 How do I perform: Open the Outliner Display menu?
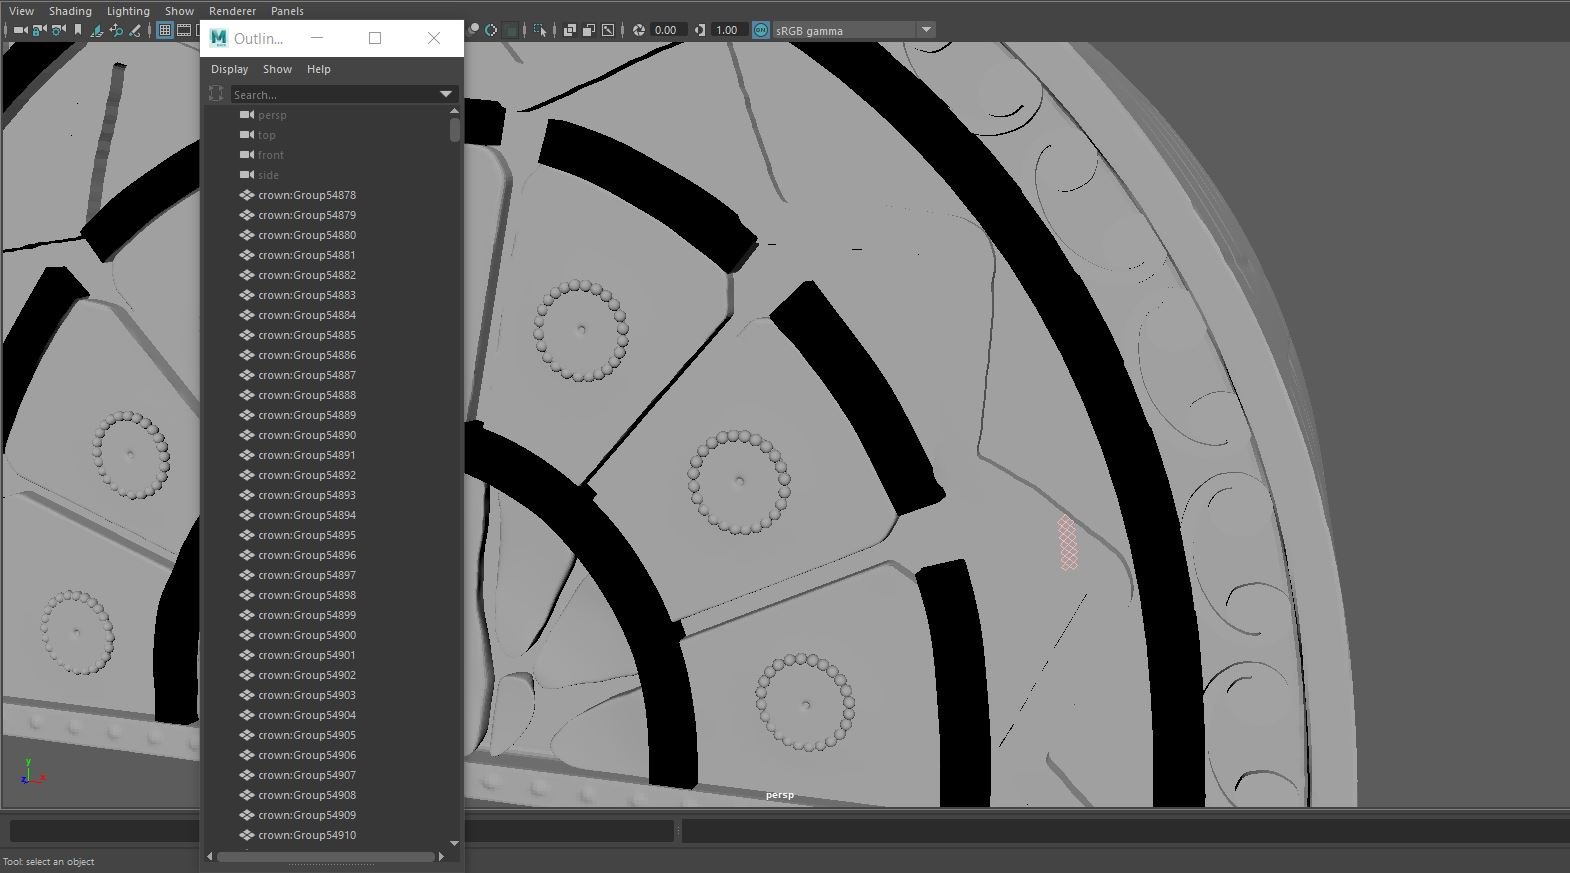pos(229,69)
